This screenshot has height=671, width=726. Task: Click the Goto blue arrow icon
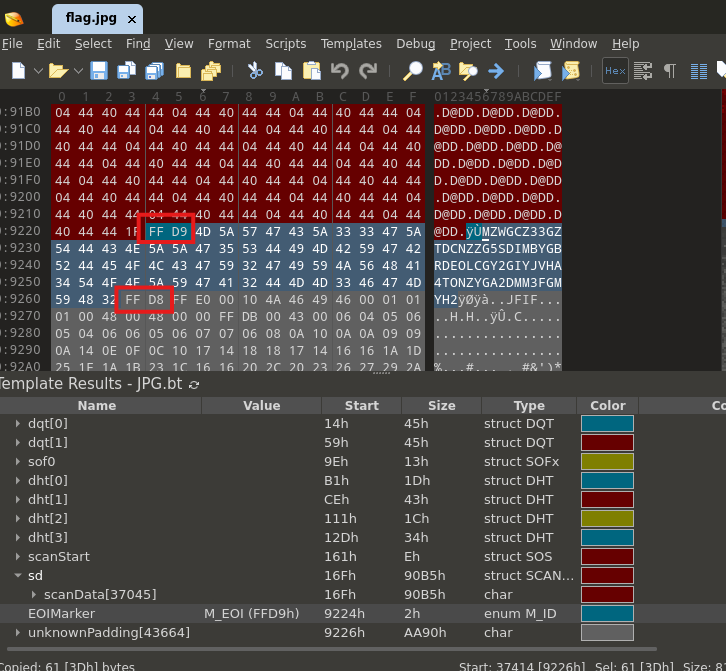(x=496, y=71)
